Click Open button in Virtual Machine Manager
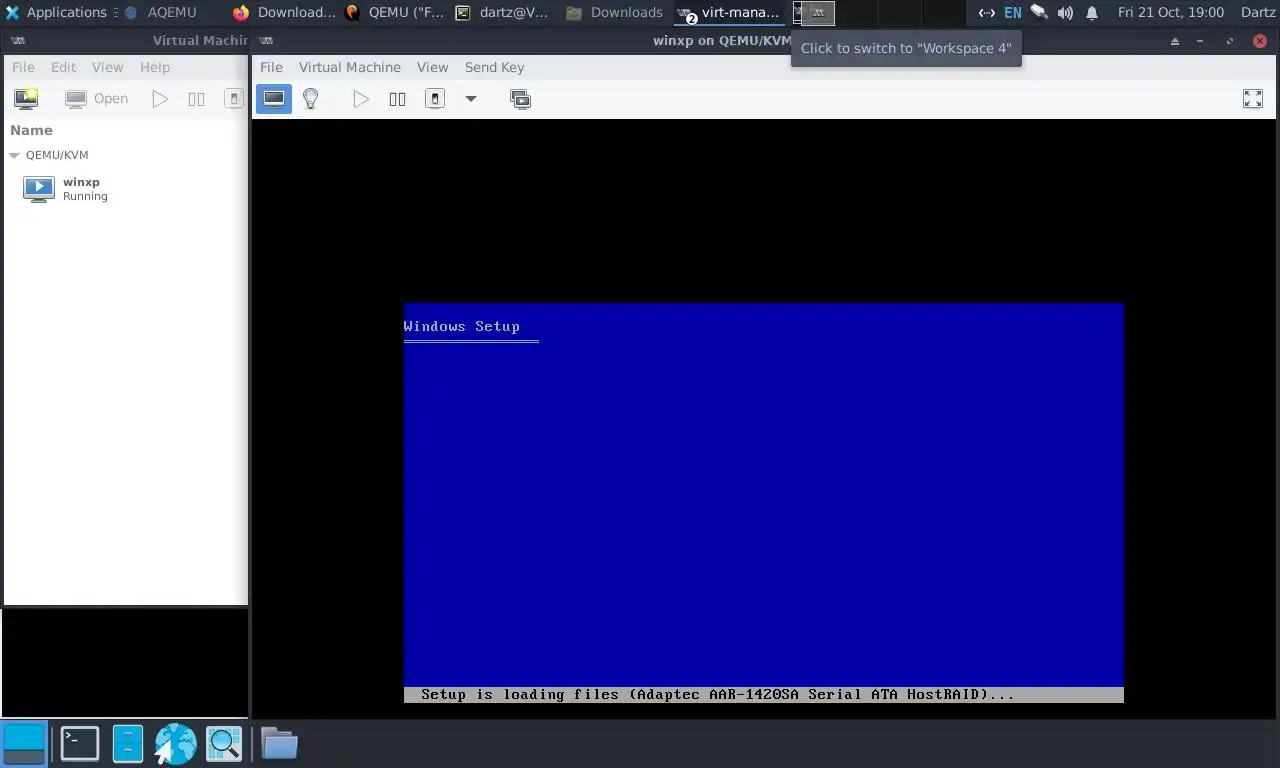This screenshot has height=768, width=1280. (x=97, y=98)
